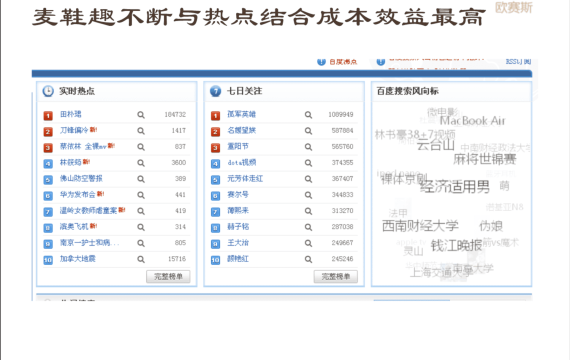Open the 重阳节 link
Screen dimensions: 570x360
point(238,146)
